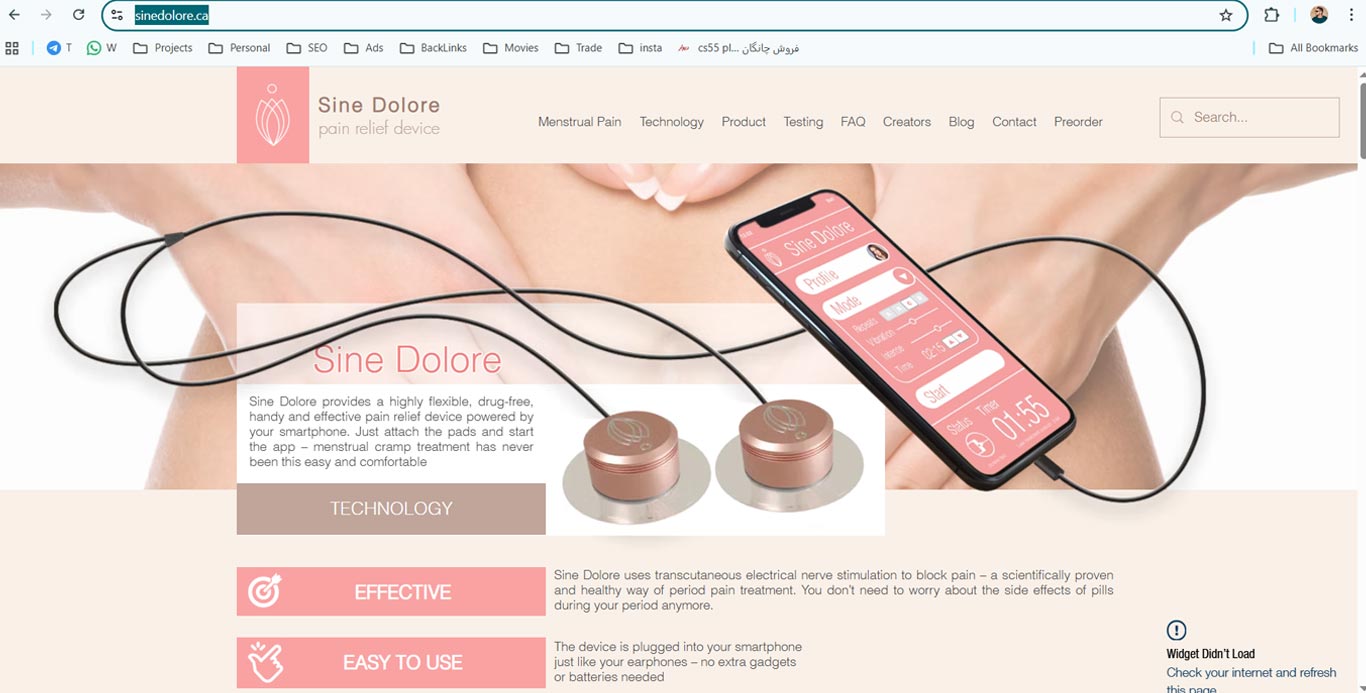Go to the Menstrual Pain menu item
The width and height of the screenshot is (1366, 693).
pyautogui.click(x=579, y=122)
